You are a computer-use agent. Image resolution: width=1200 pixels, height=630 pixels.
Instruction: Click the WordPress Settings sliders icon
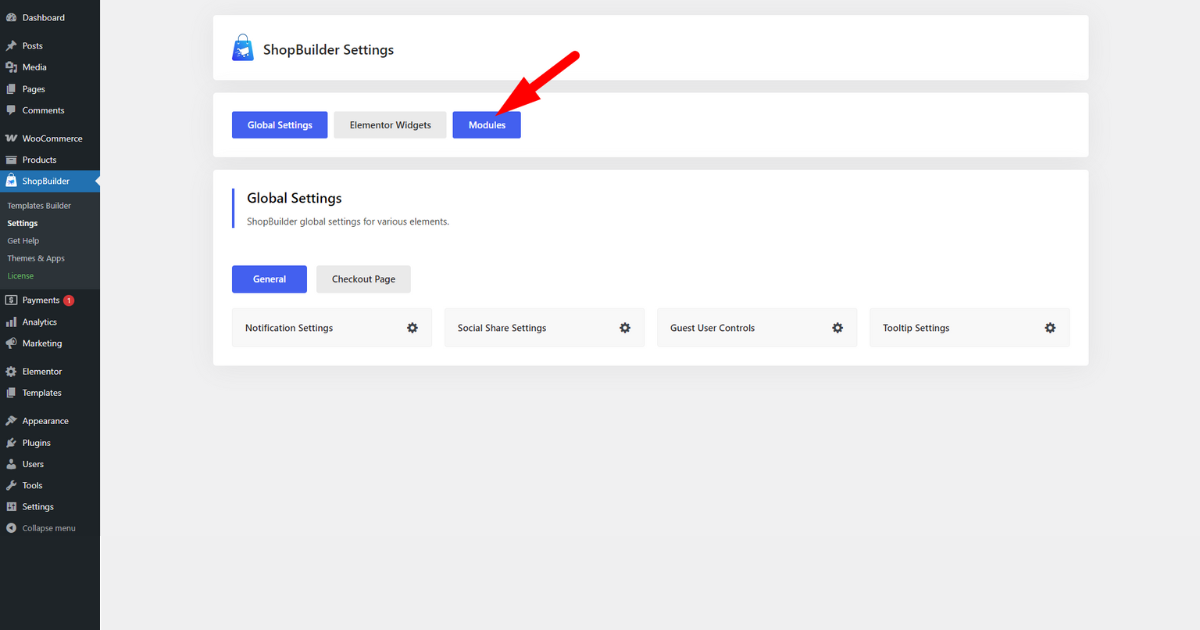(x=11, y=507)
